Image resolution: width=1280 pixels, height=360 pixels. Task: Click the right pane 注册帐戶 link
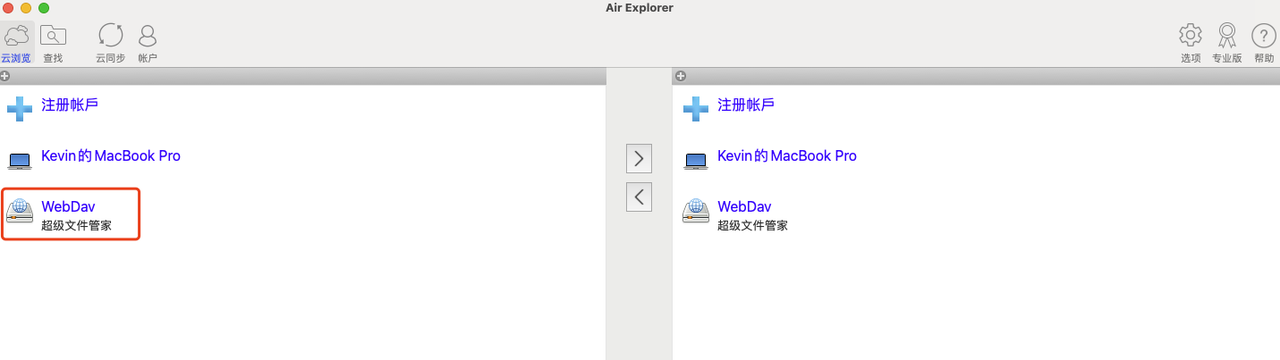746,104
